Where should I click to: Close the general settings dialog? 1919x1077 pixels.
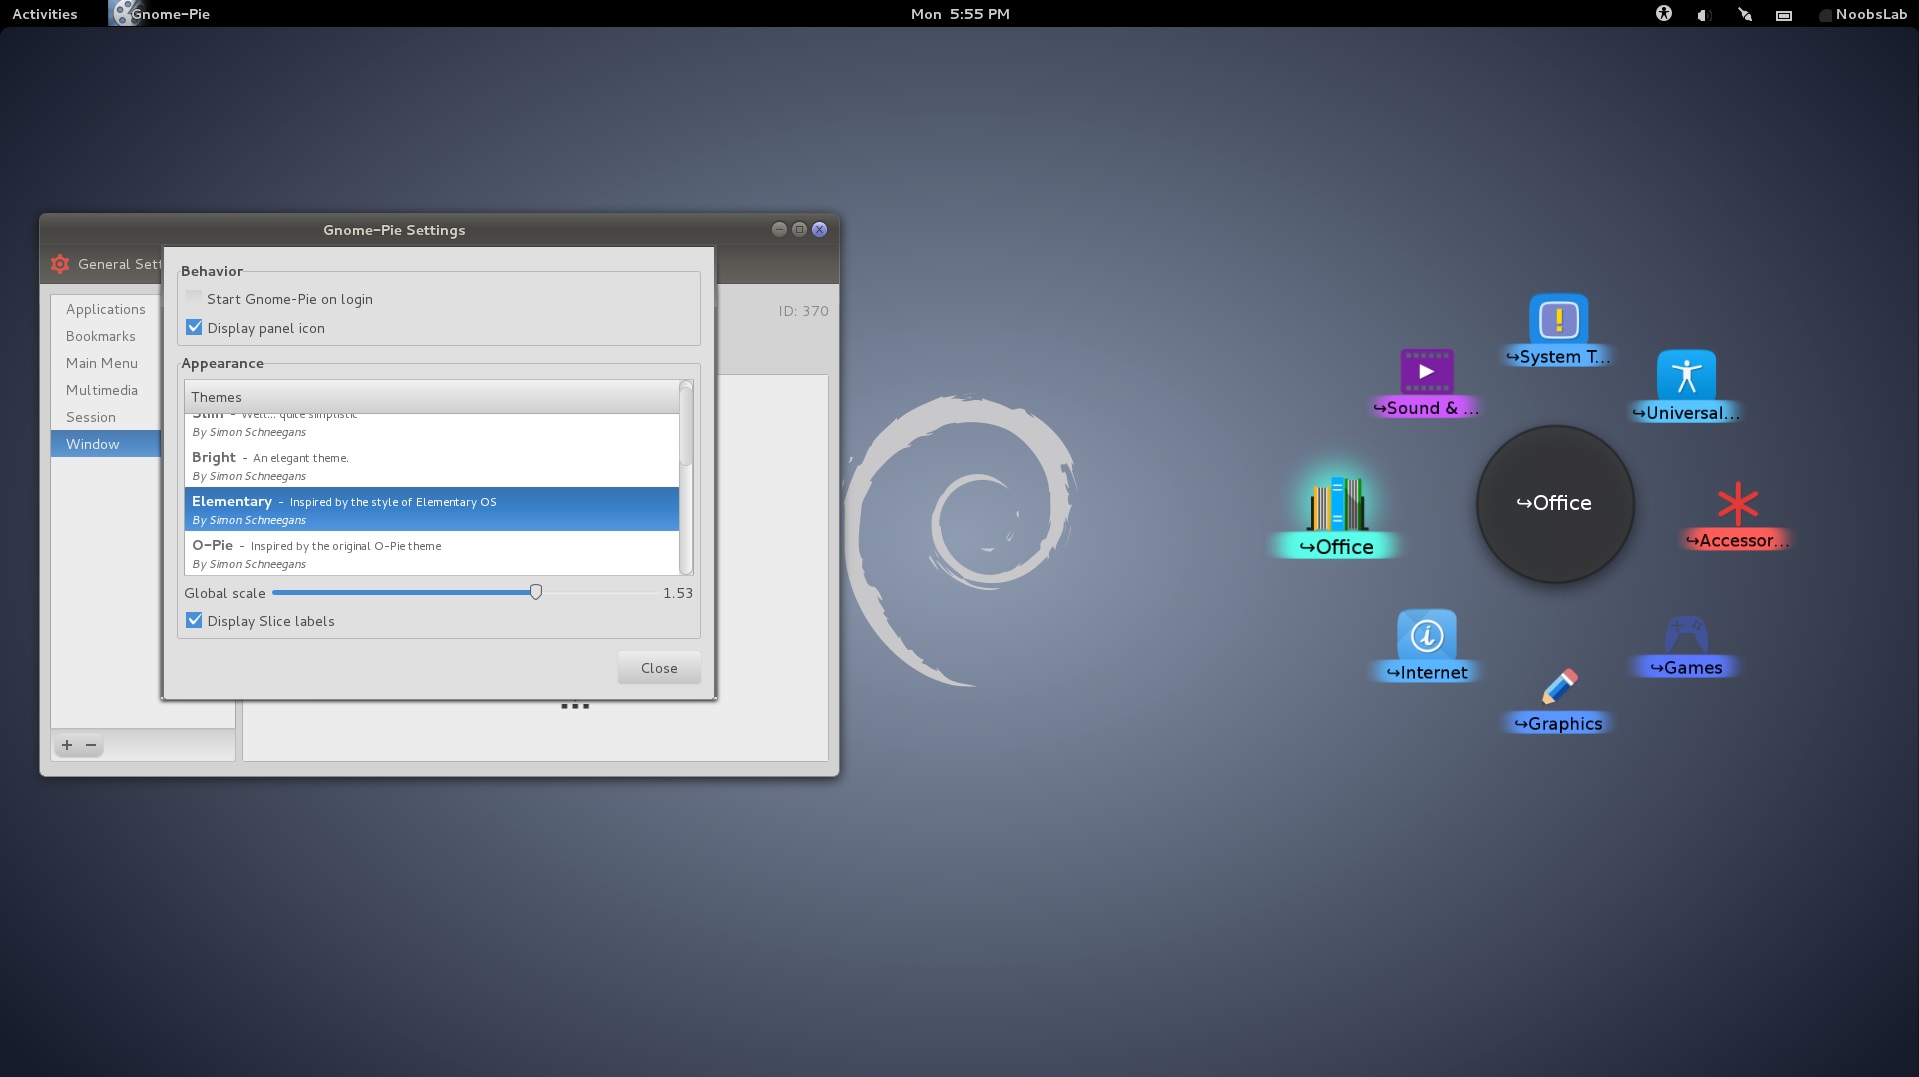click(659, 668)
